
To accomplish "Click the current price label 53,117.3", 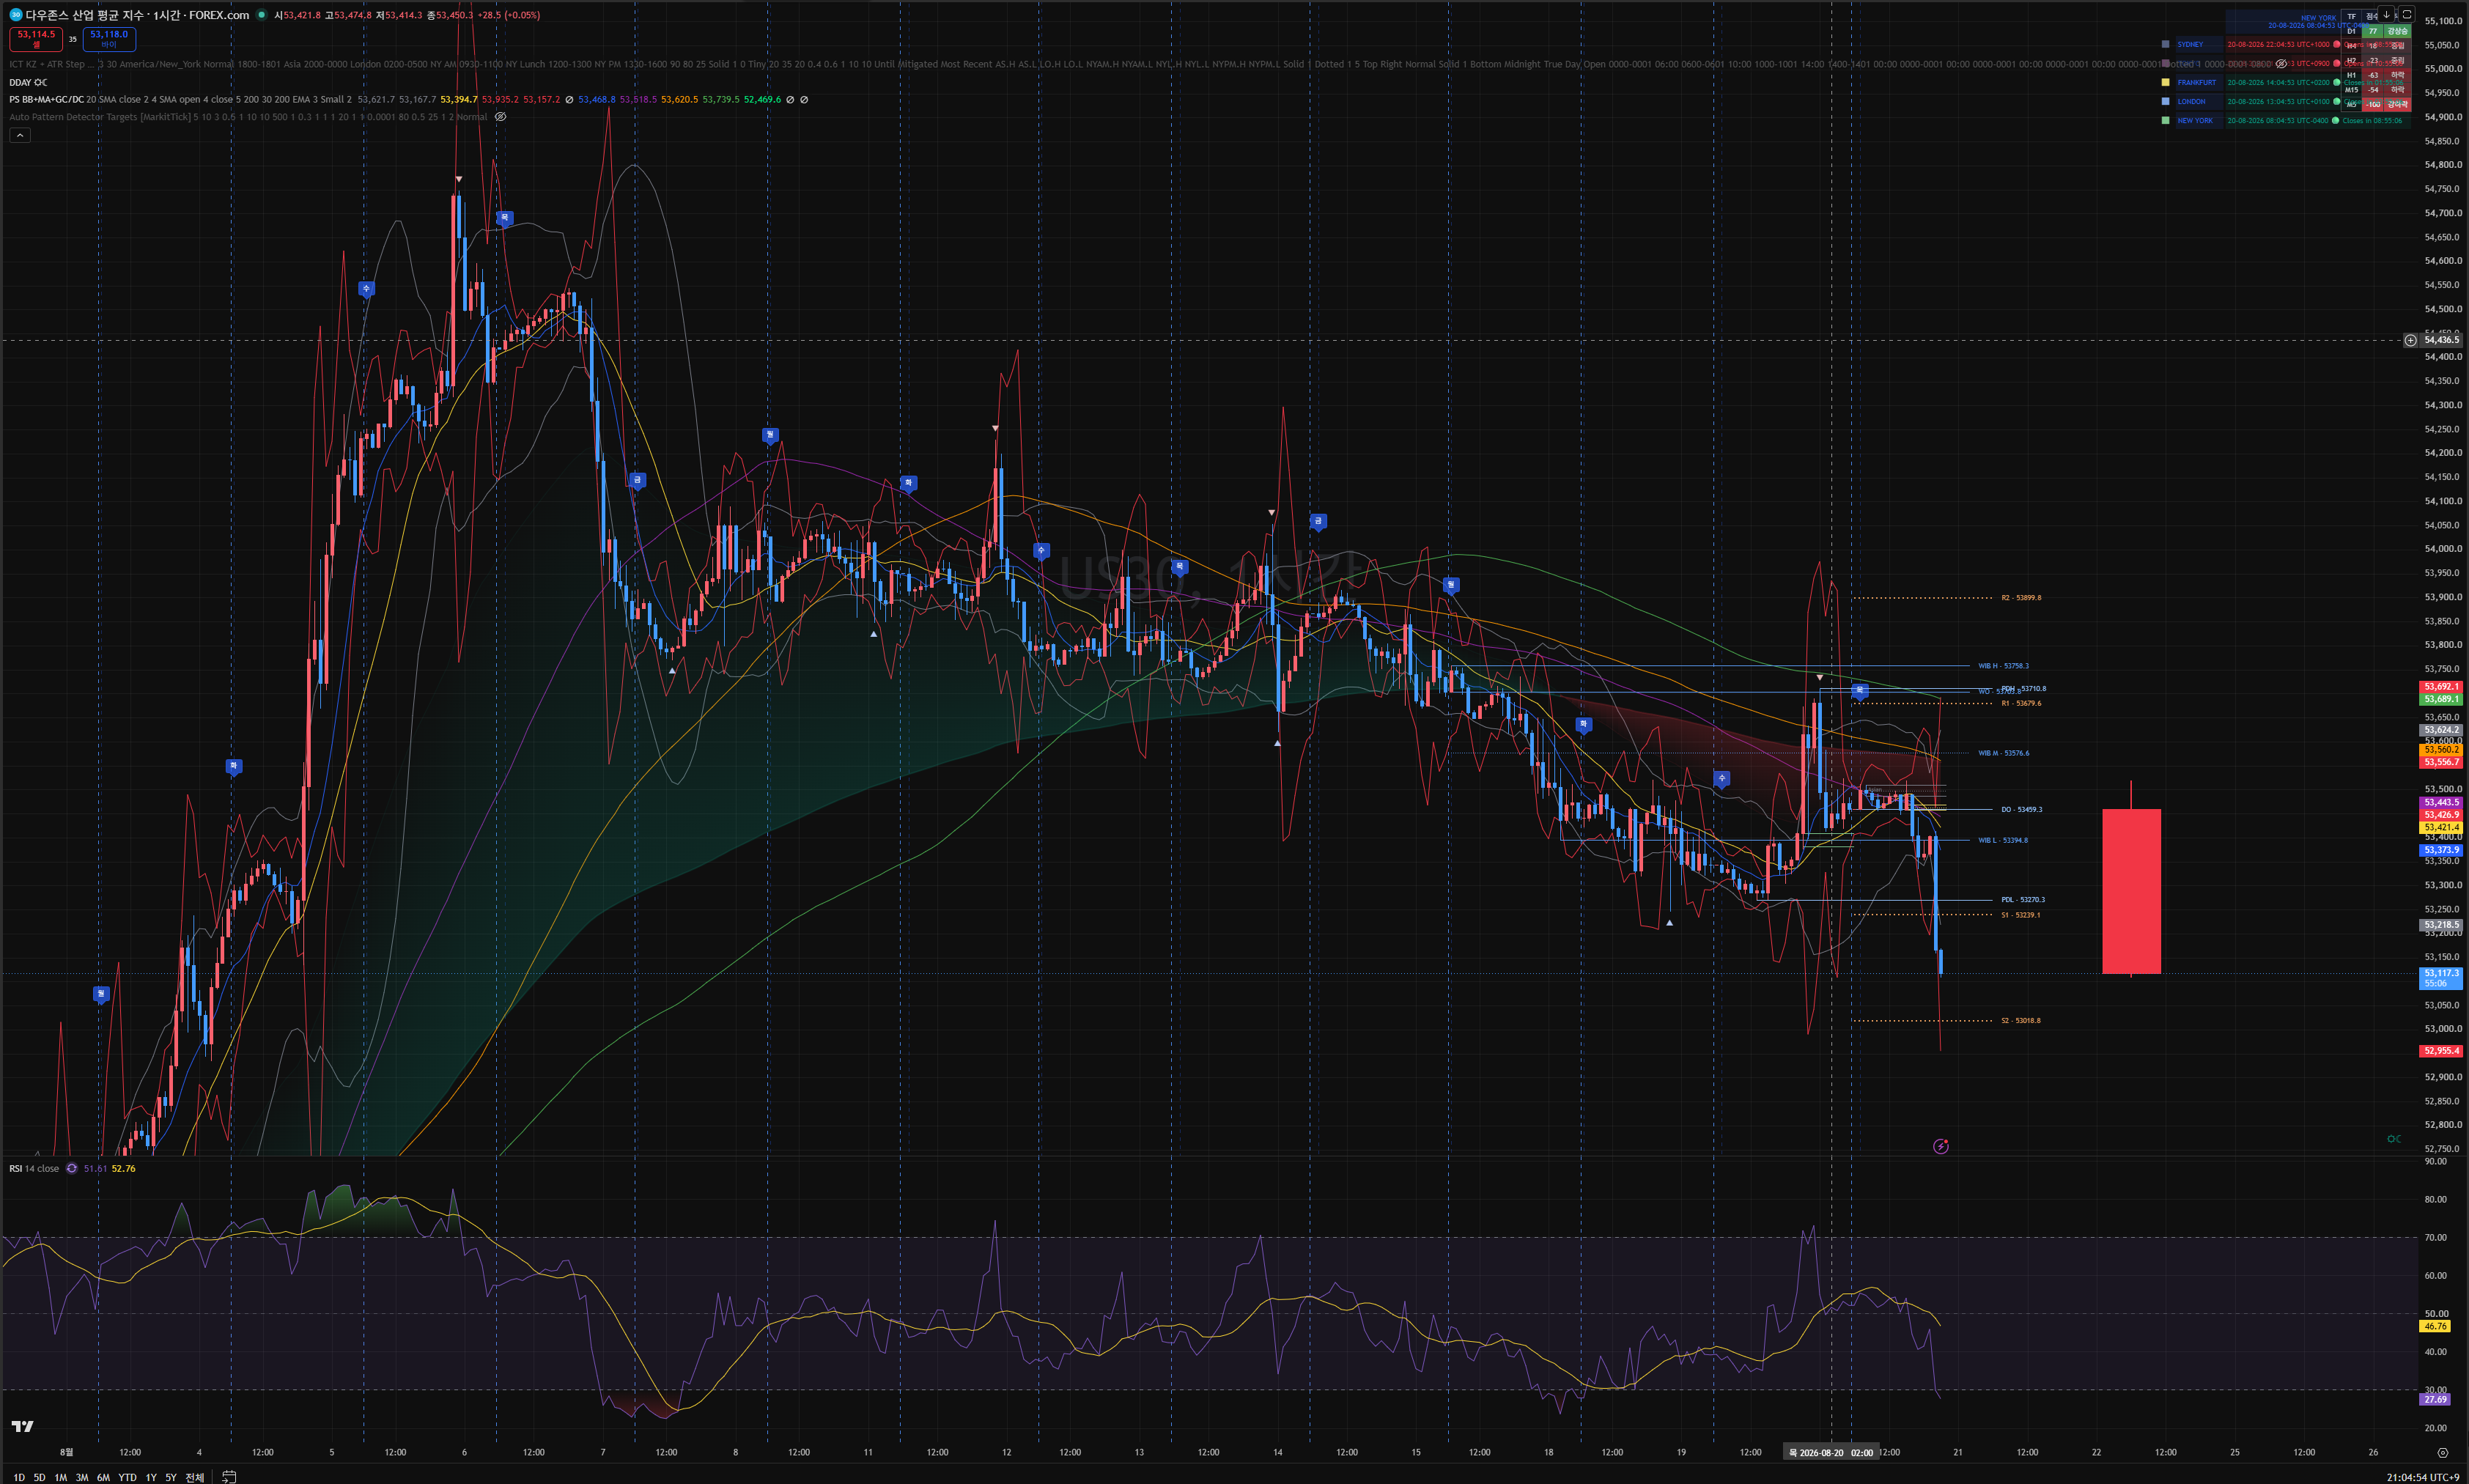I will click(x=2441, y=973).
